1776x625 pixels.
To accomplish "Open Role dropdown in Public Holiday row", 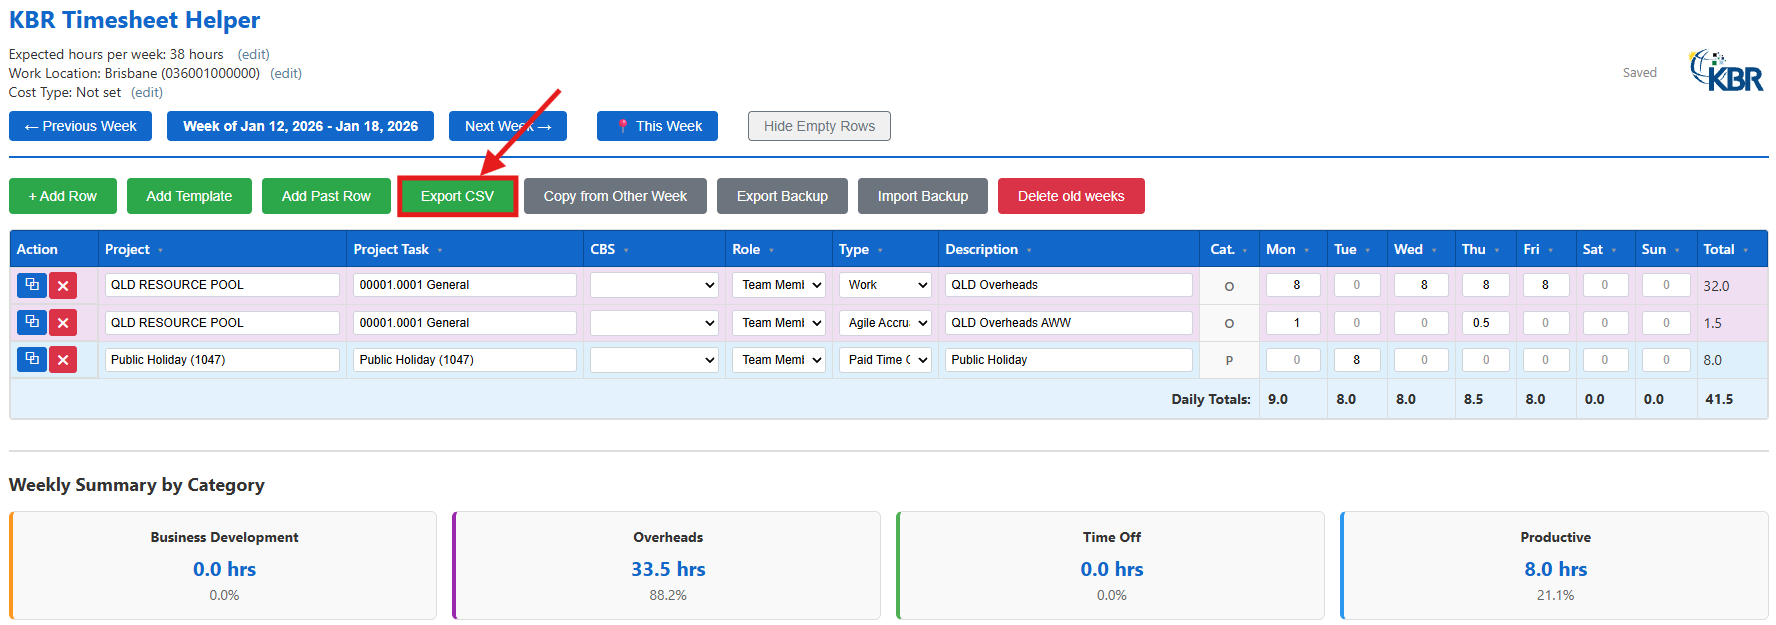I will tap(779, 360).
